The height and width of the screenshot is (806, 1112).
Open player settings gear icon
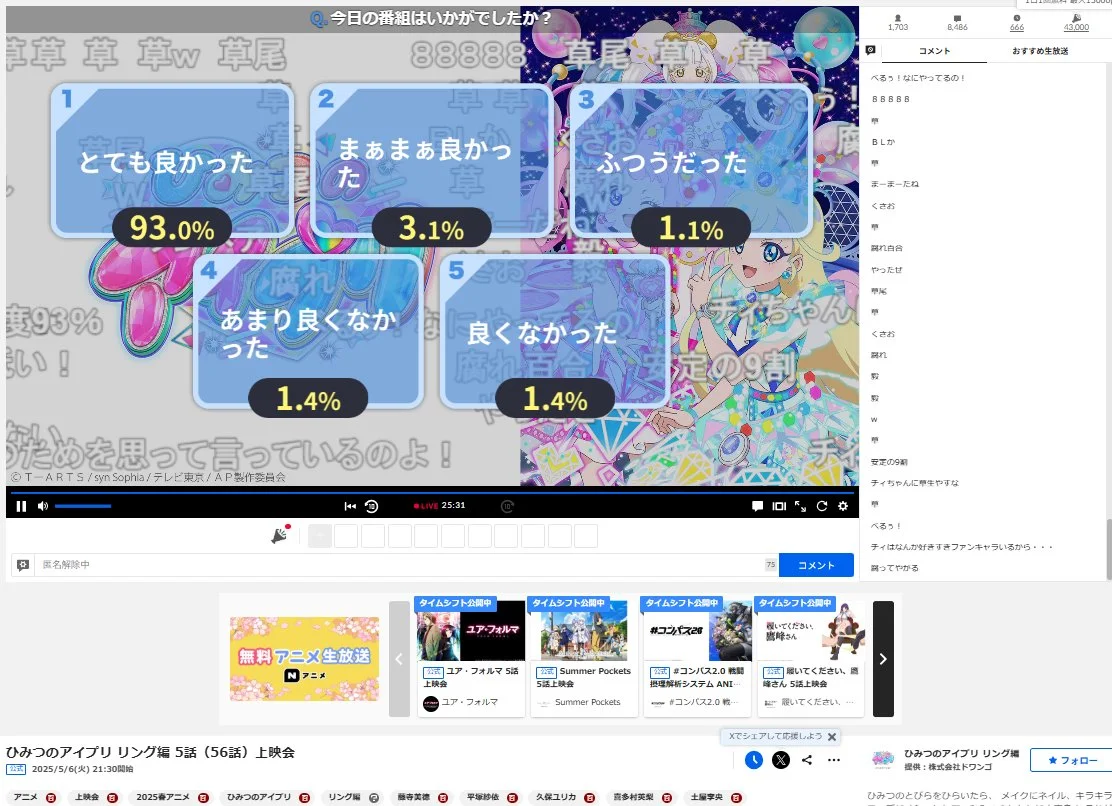[843, 506]
